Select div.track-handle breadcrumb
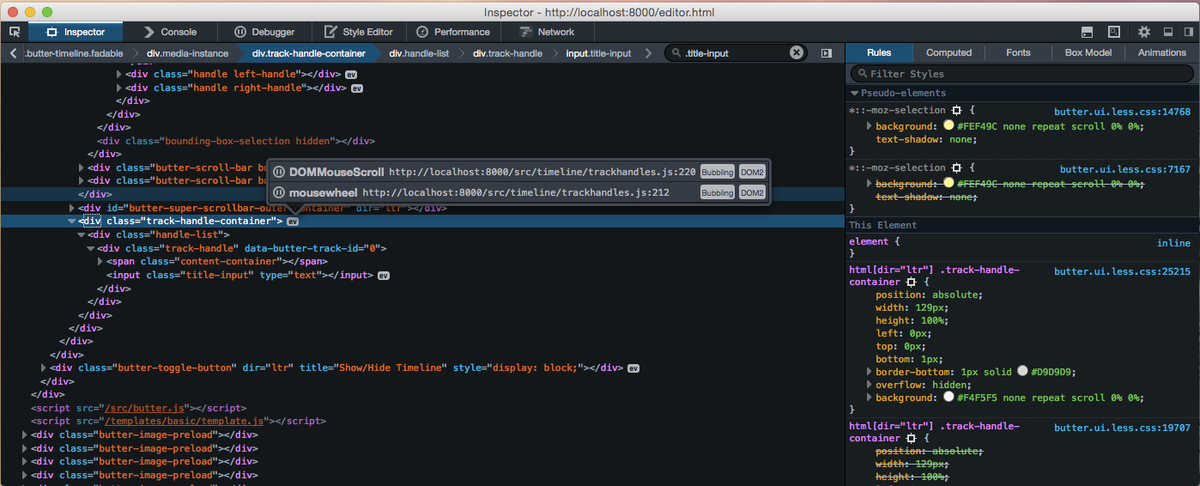Screen dimensions: 1200x486 (x=507, y=53)
